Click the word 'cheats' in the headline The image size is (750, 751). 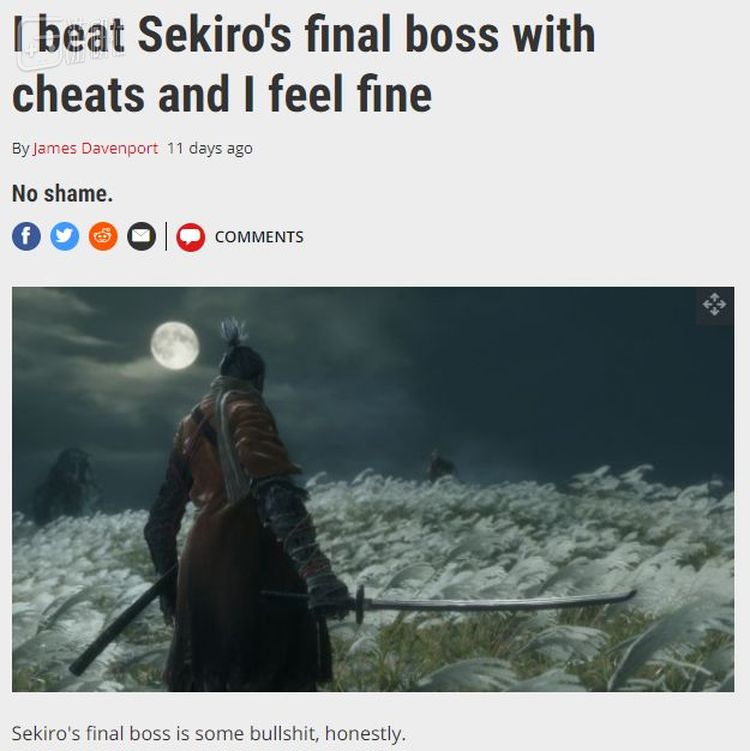(78, 94)
